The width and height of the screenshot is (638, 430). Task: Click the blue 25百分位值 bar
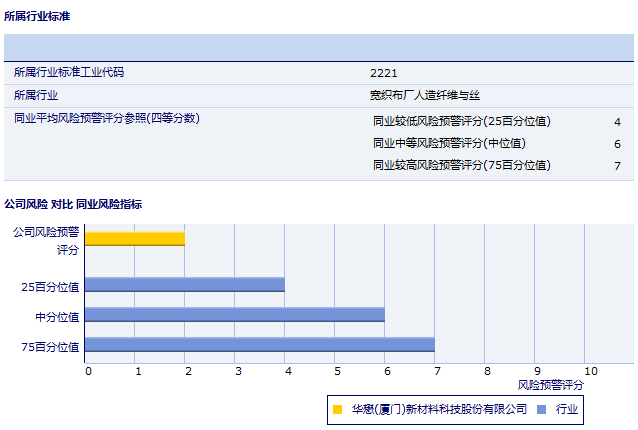pyautogui.click(x=185, y=285)
